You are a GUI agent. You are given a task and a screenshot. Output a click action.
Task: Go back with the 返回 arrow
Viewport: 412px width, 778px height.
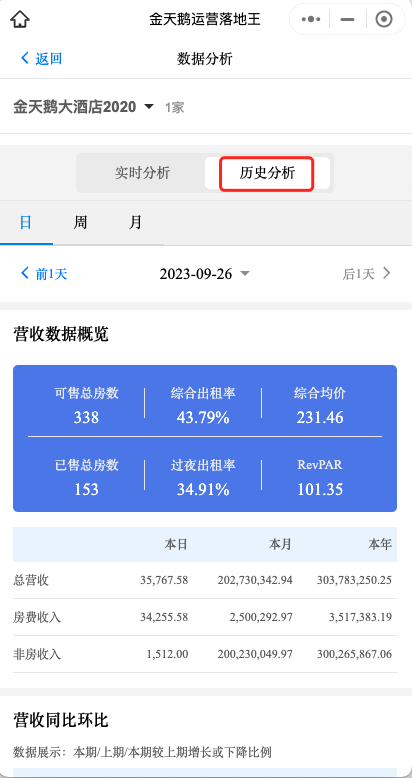pyautogui.click(x=25, y=59)
